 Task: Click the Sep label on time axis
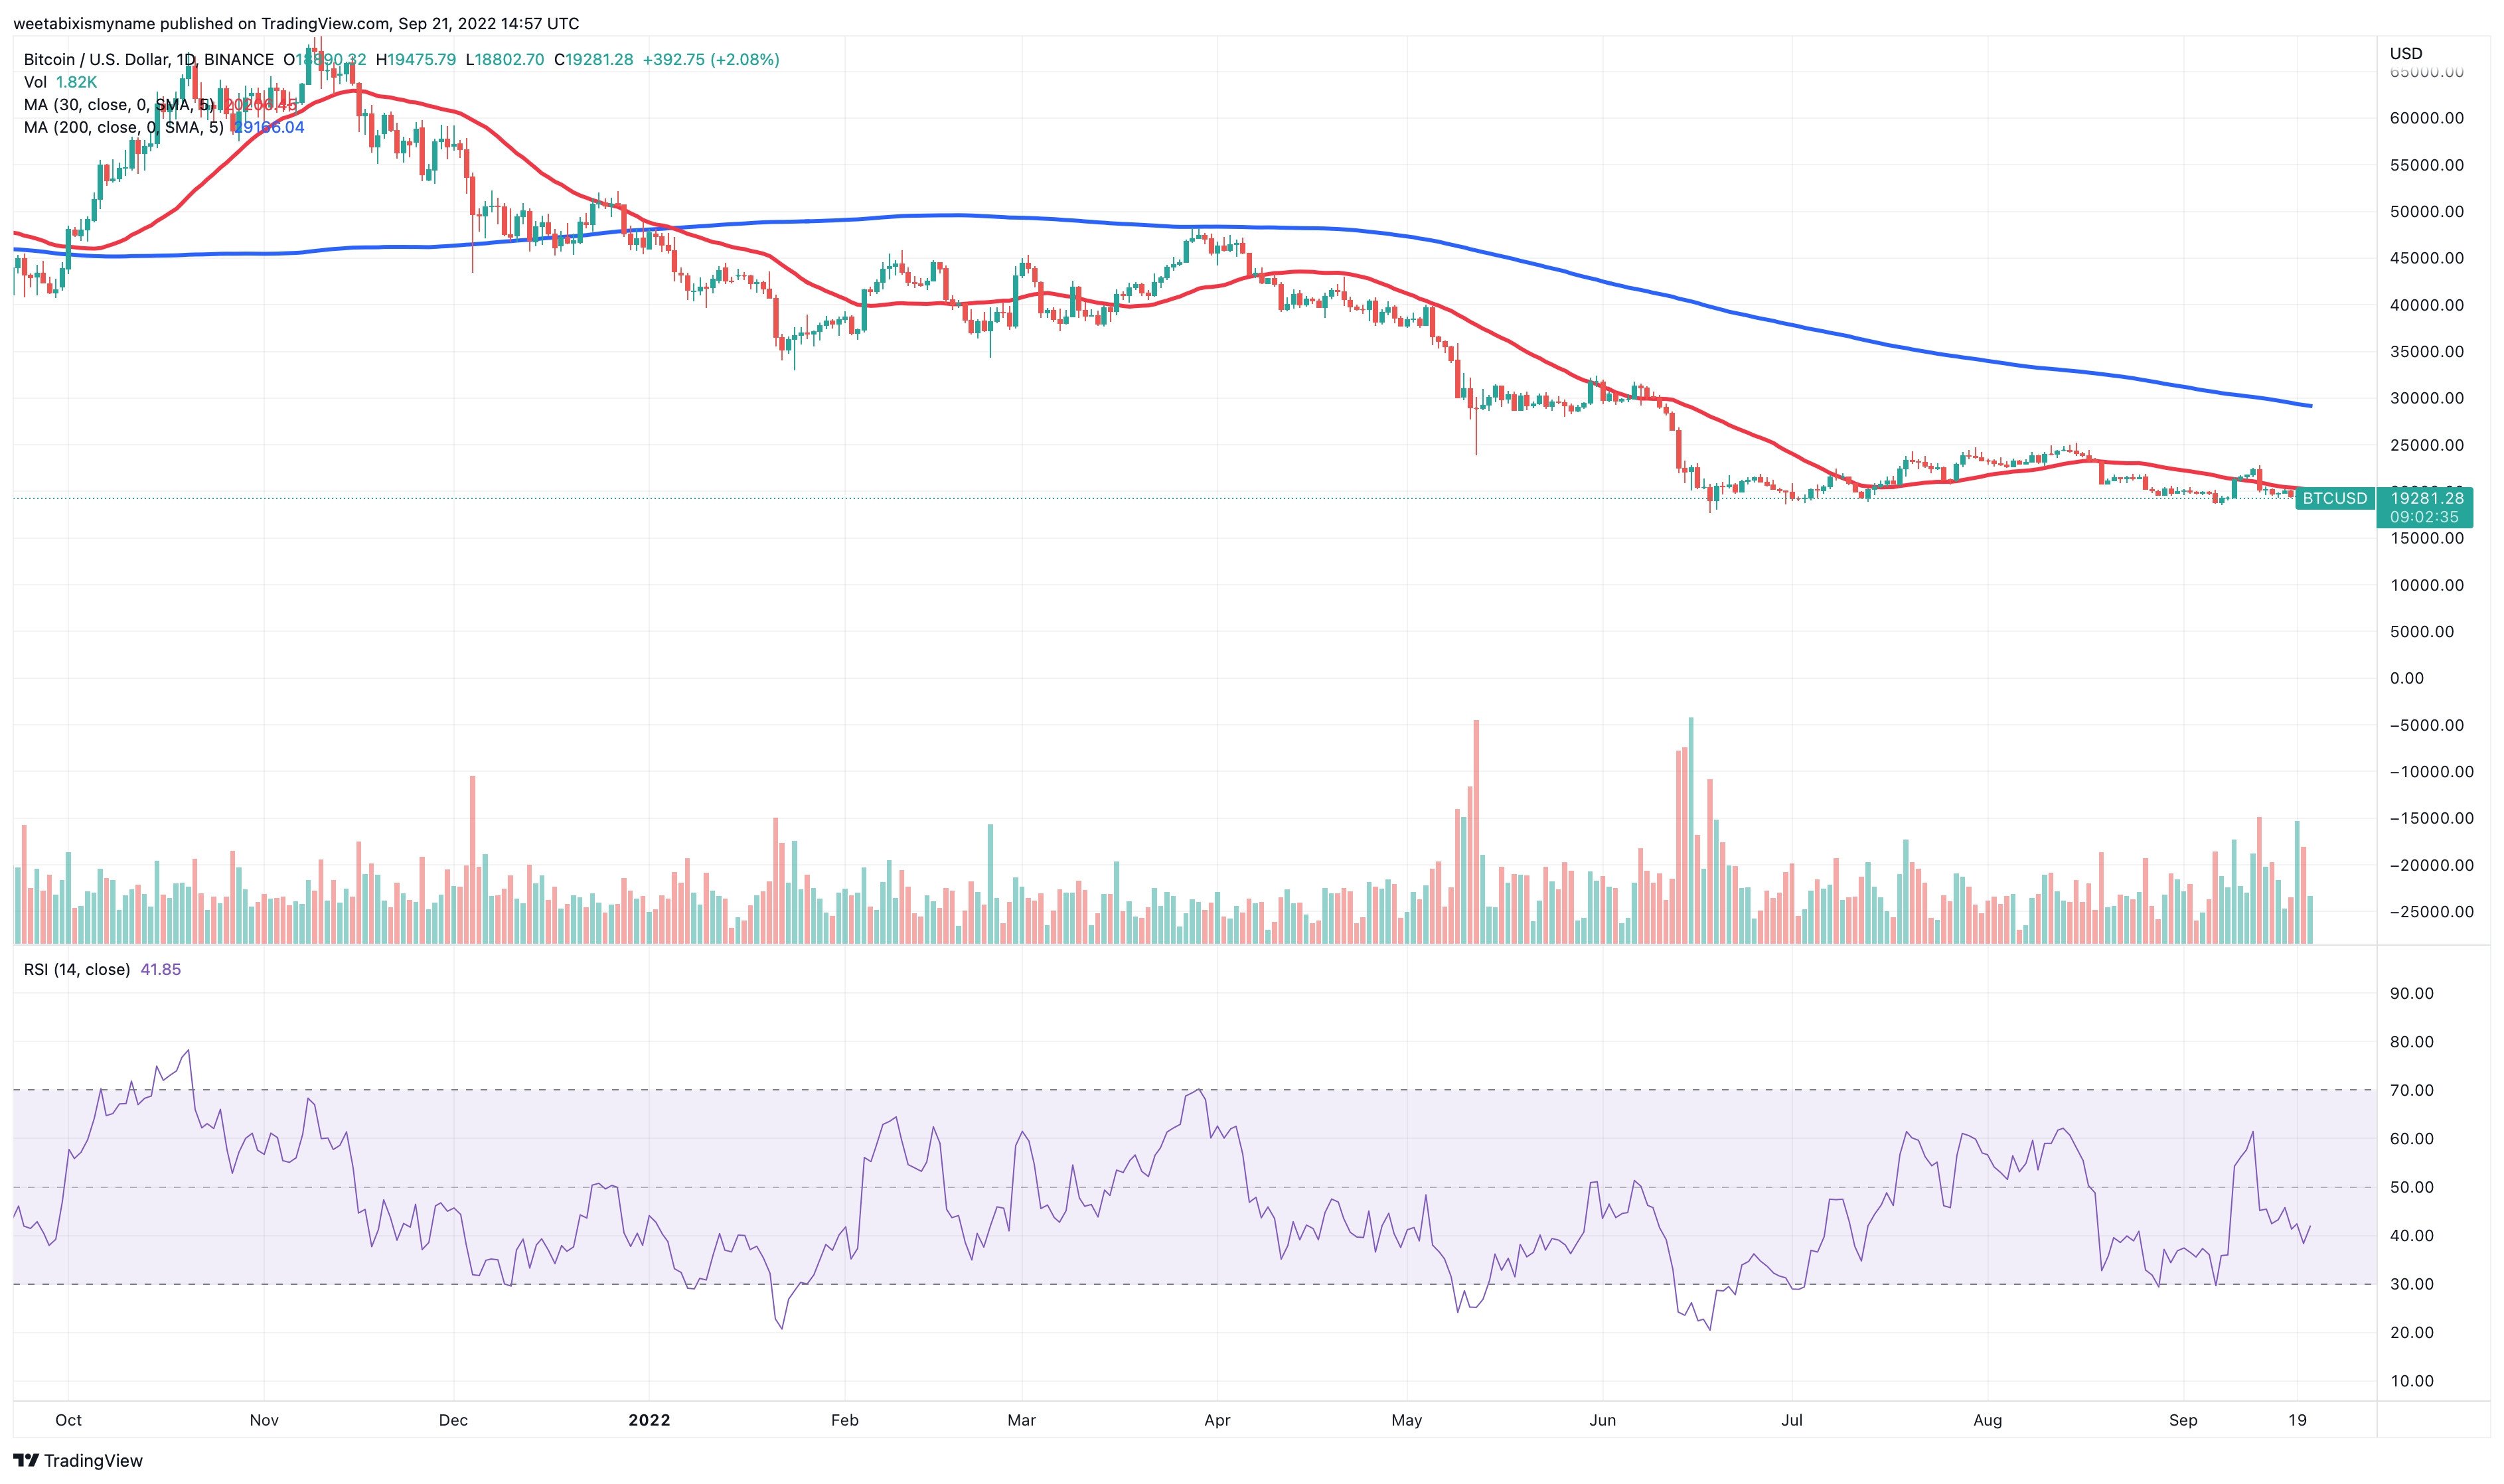(2183, 1420)
